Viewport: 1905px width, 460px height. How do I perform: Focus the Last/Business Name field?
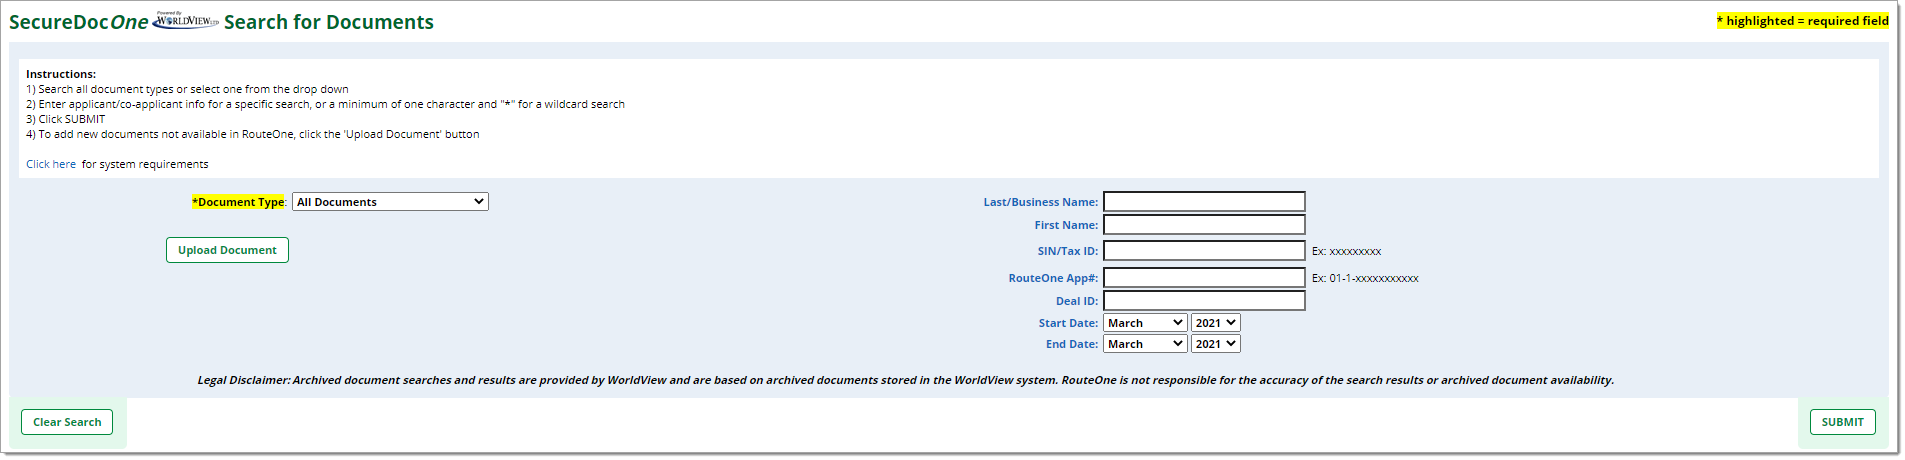(x=1204, y=202)
